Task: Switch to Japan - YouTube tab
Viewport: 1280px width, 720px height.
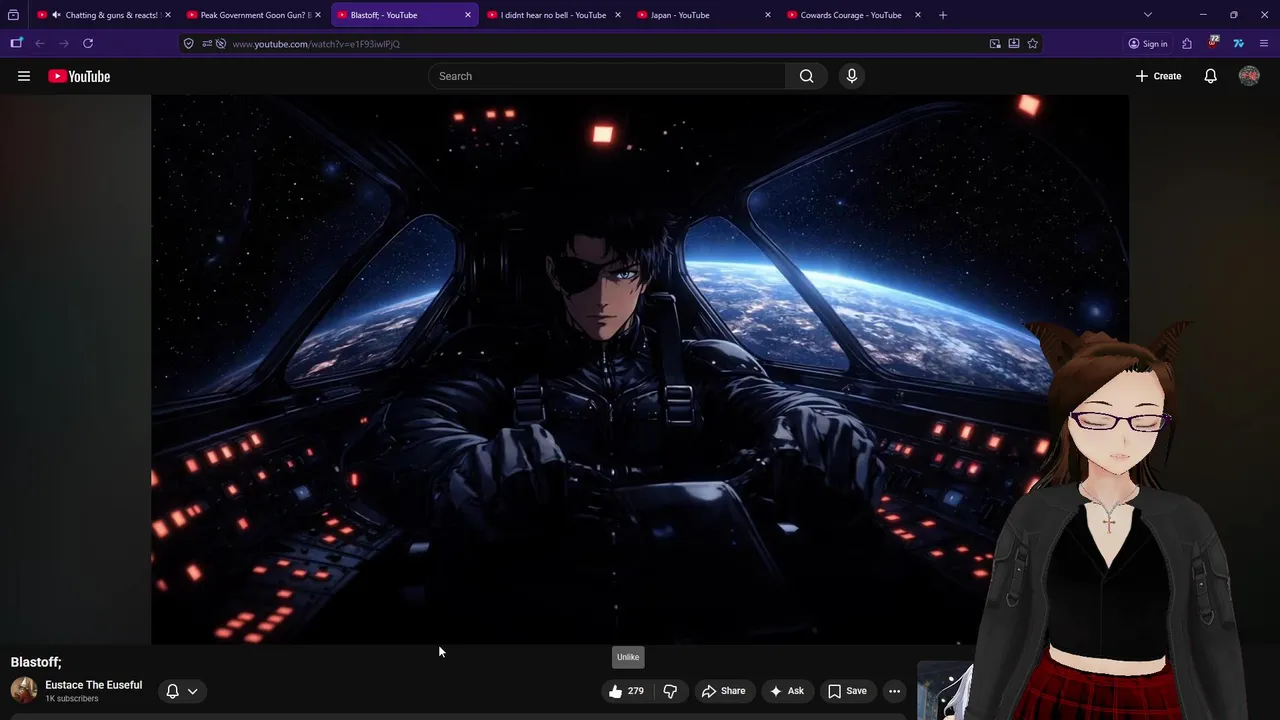Action: 704,15
